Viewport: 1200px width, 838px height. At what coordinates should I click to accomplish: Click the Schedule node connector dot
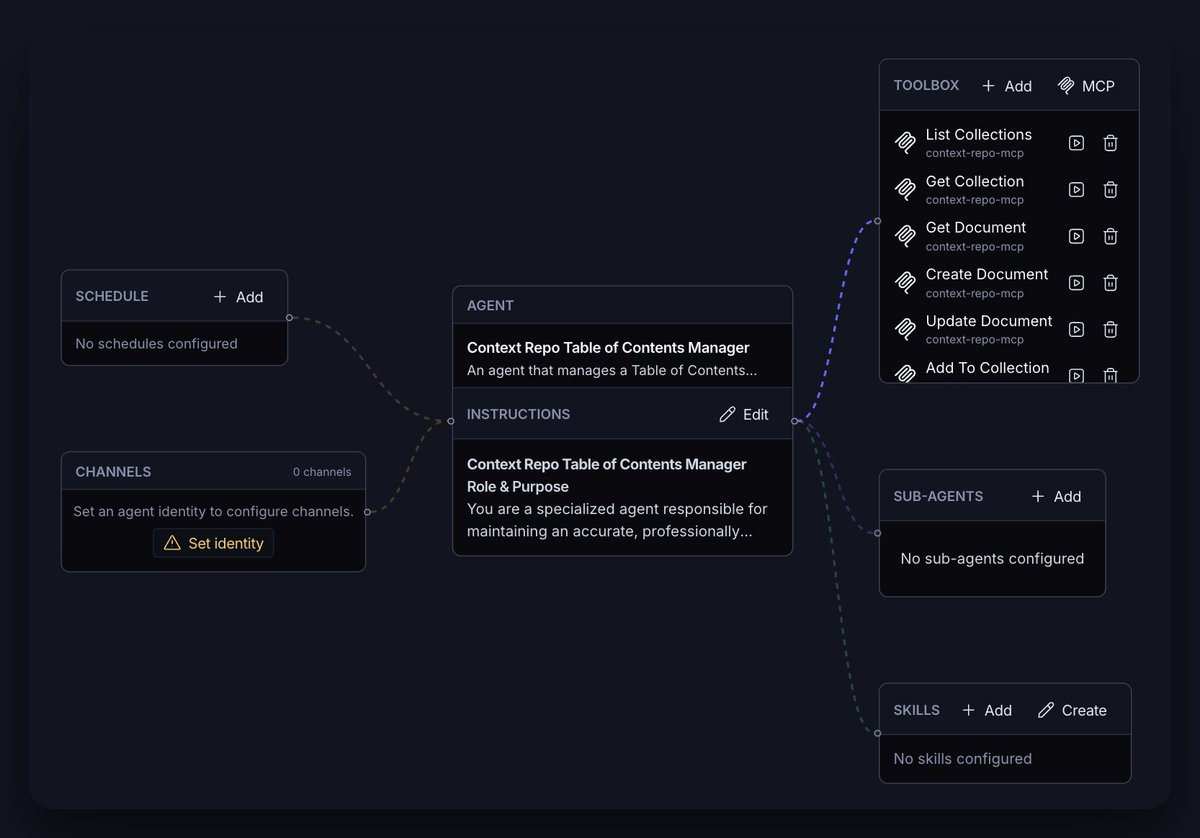click(x=289, y=318)
